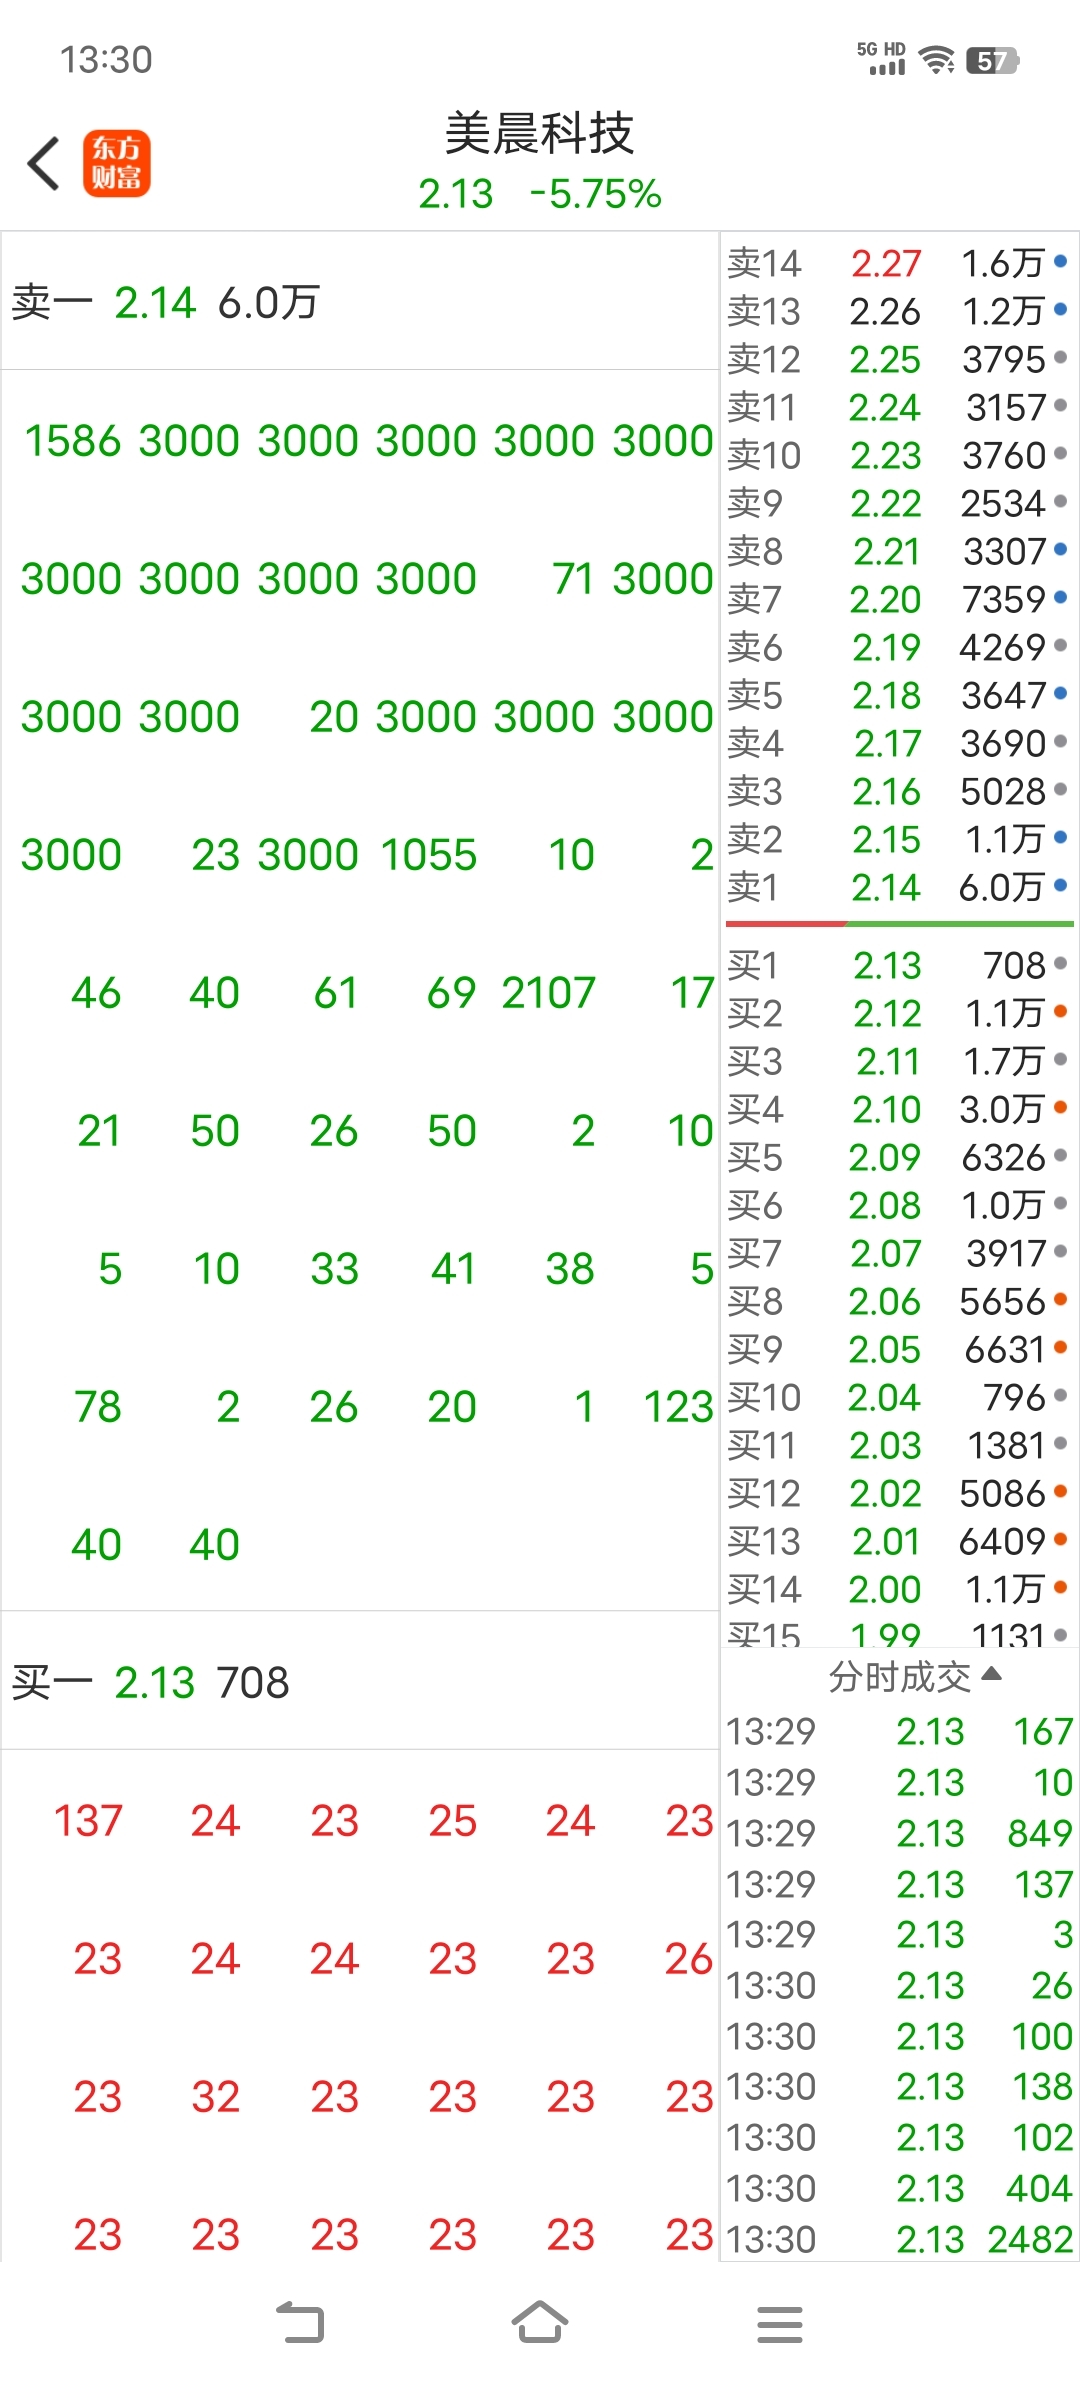This screenshot has width=1080, height=2388.
Task: Select the 卖10 price 2.23
Action: [885, 456]
